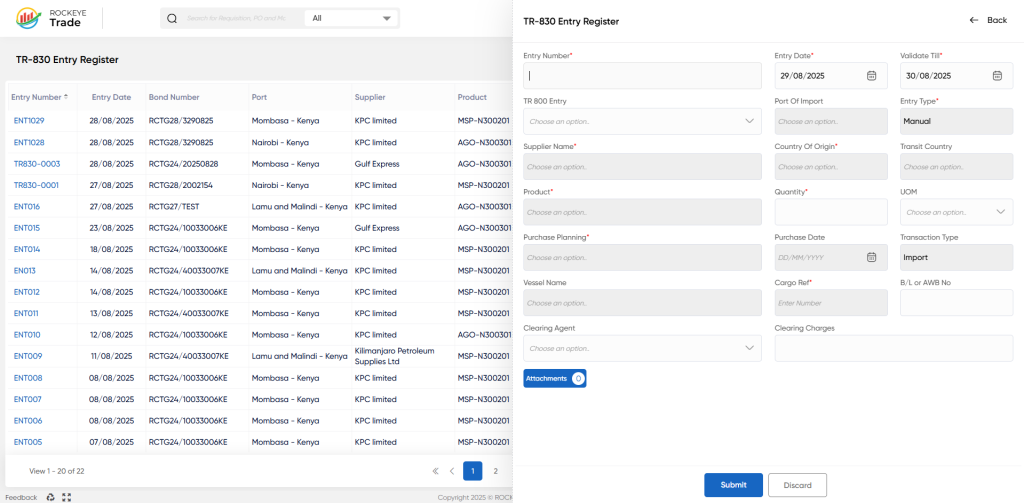Open entry ENT1028
Viewport: 1024px width, 503px height.
pos(29,142)
